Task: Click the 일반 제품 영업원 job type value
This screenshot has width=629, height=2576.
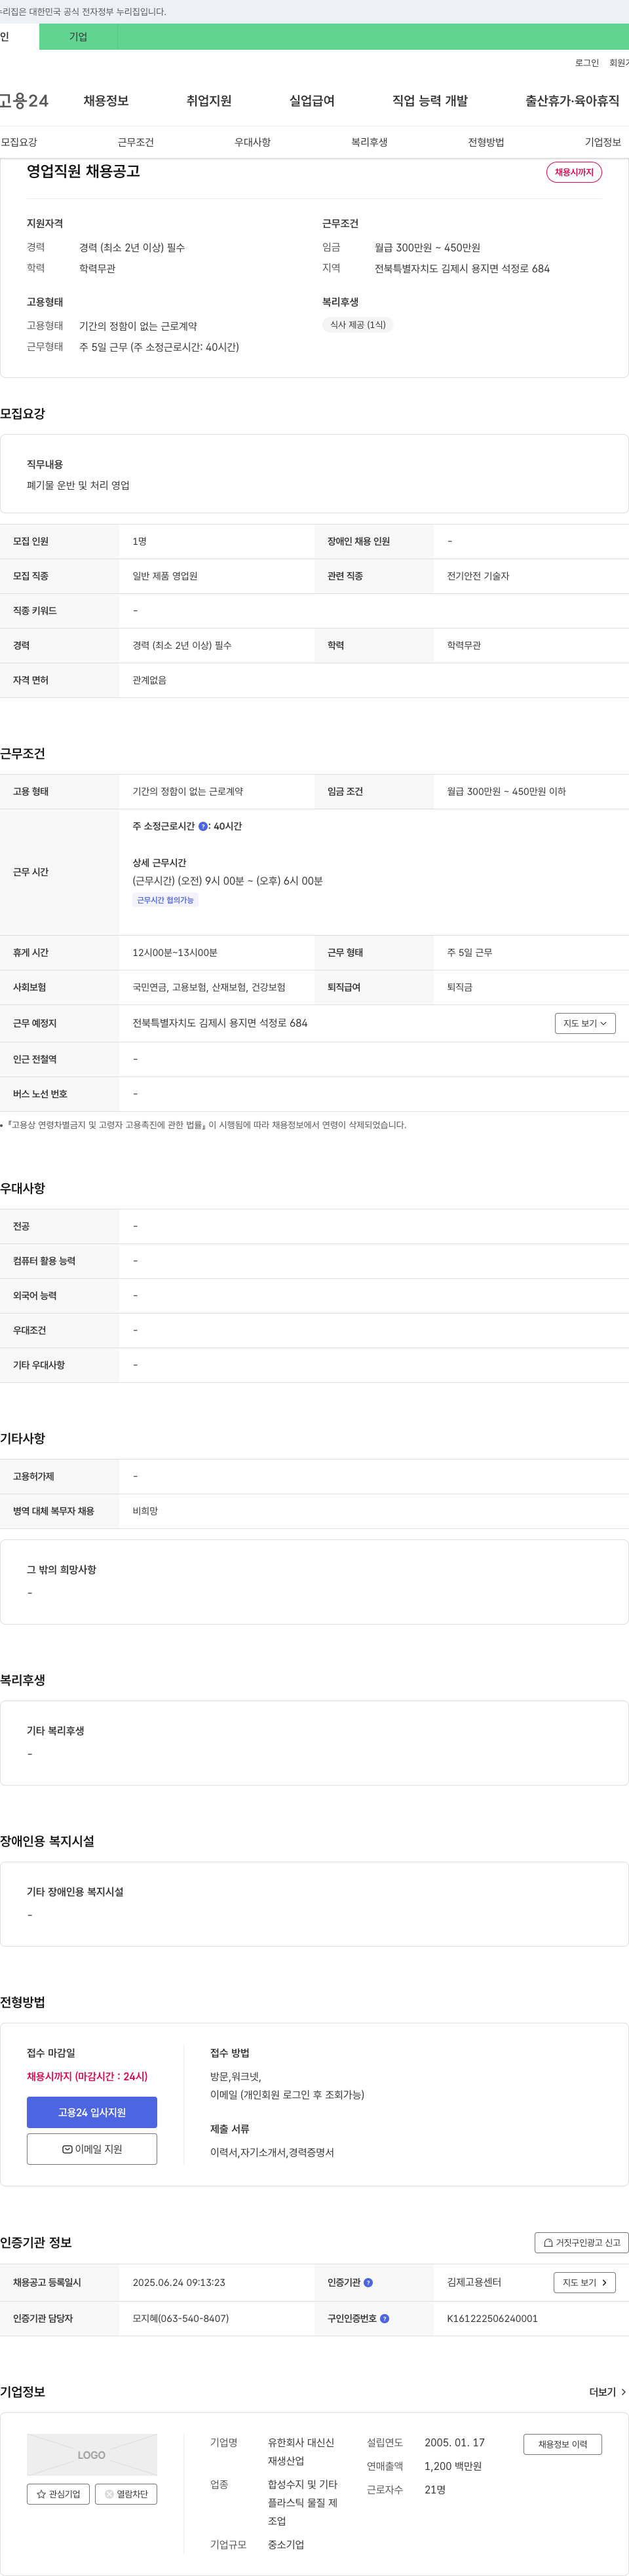Action: coord(165,576)
